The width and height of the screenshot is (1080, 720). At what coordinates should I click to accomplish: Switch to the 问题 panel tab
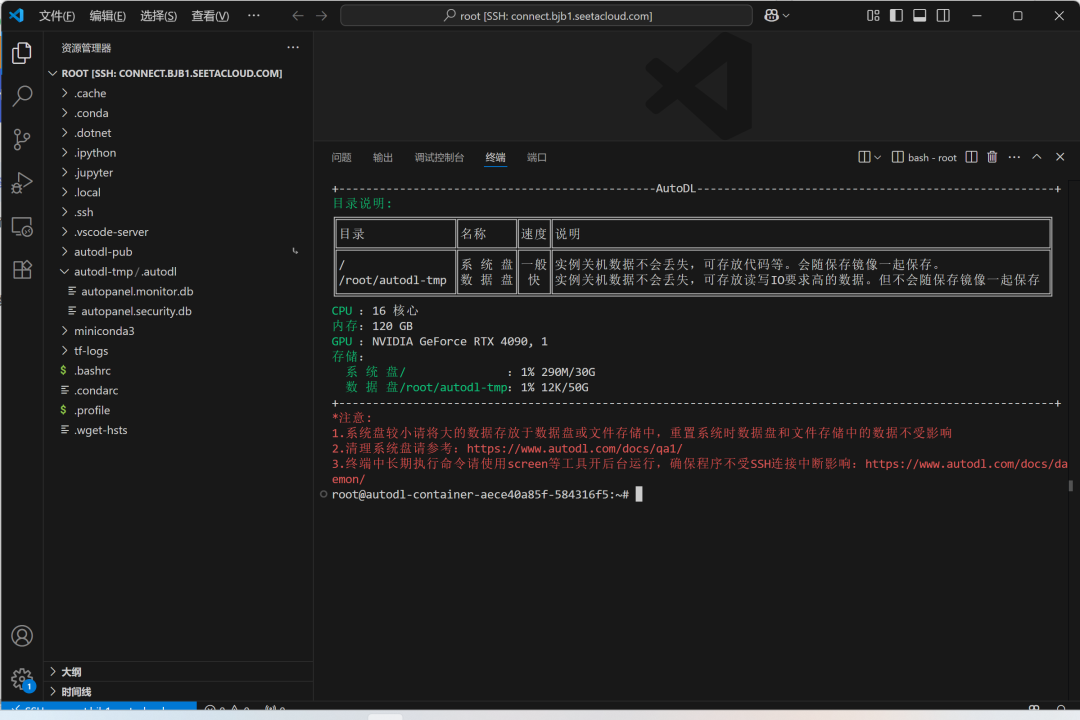pos(342,157)
